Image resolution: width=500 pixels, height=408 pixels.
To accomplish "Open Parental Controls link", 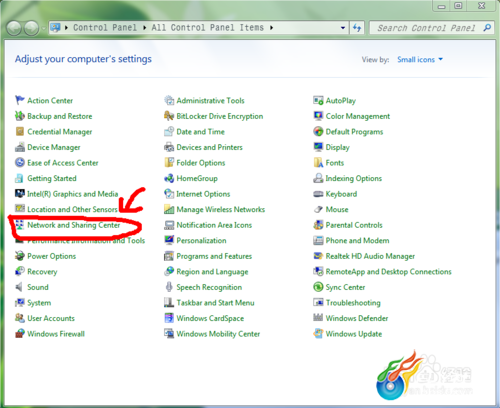I will coord(354,225).
